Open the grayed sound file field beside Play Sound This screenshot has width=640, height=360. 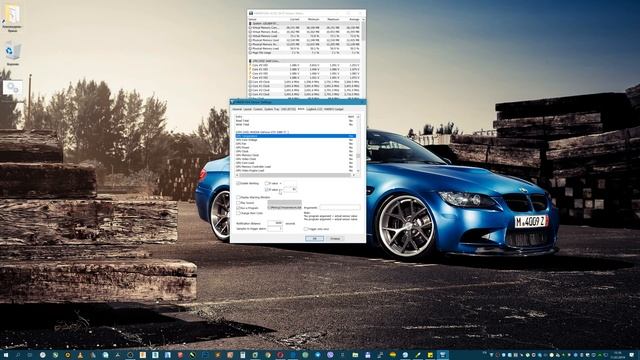point(284,202)
